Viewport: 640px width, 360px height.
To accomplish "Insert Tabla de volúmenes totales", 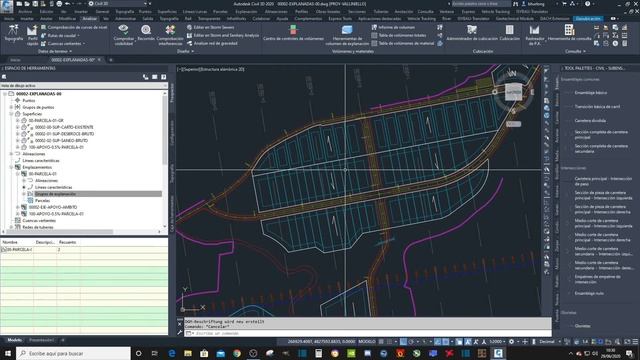I will [x=398, y=36].
